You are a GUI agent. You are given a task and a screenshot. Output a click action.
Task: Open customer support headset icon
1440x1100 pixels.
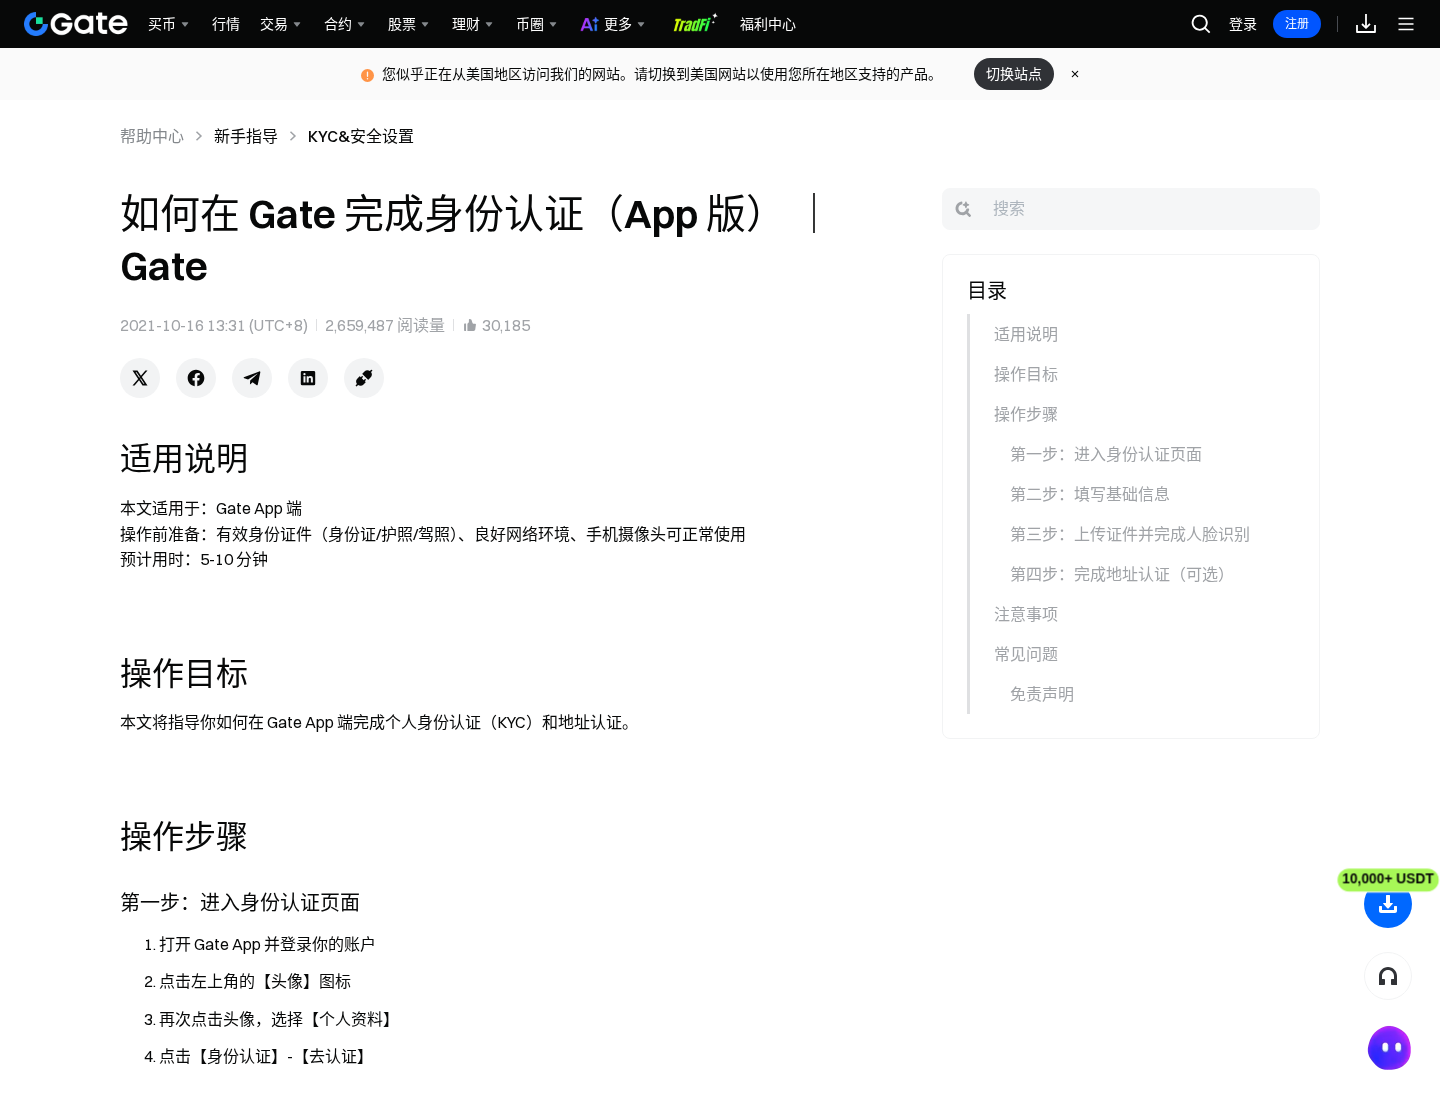pos(1388,976)
